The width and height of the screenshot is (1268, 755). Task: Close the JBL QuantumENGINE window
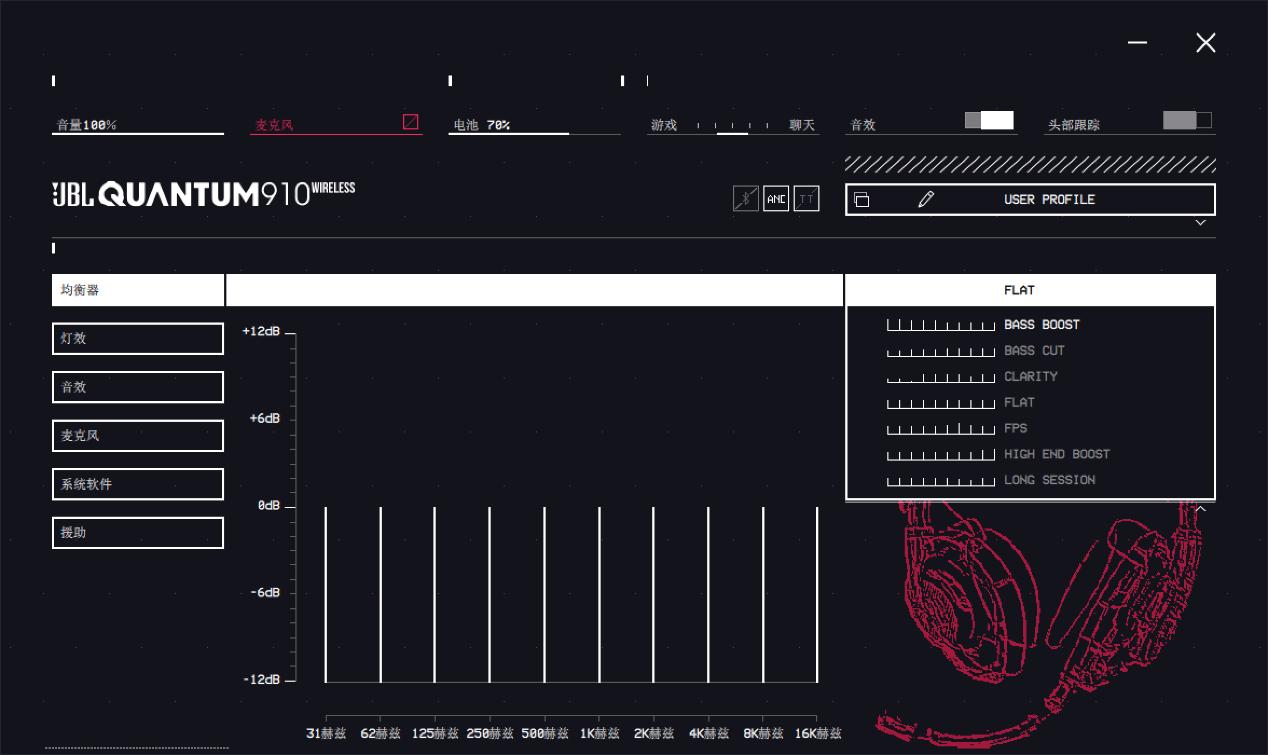(1206, 42)
